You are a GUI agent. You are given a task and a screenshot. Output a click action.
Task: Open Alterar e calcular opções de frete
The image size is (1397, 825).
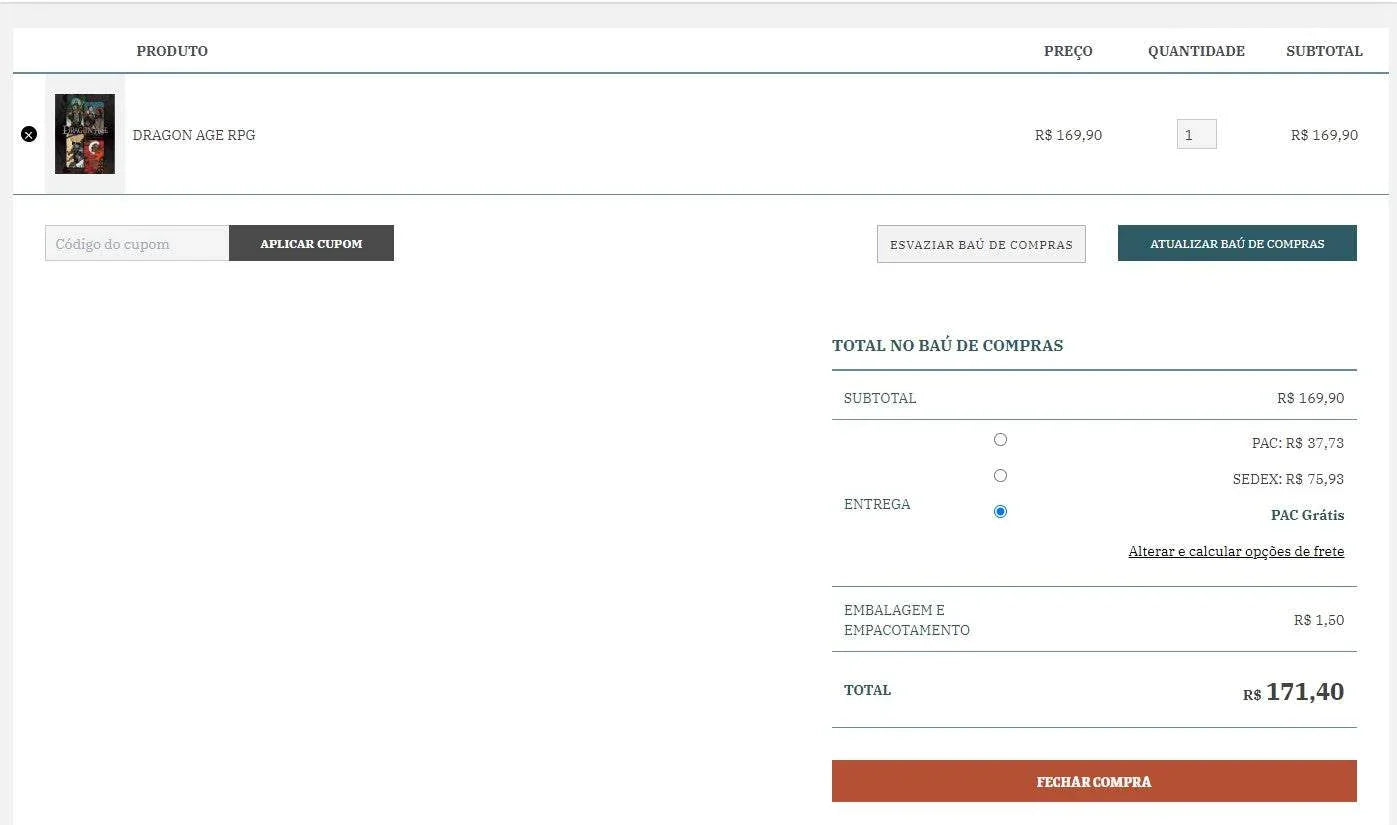1236,551
